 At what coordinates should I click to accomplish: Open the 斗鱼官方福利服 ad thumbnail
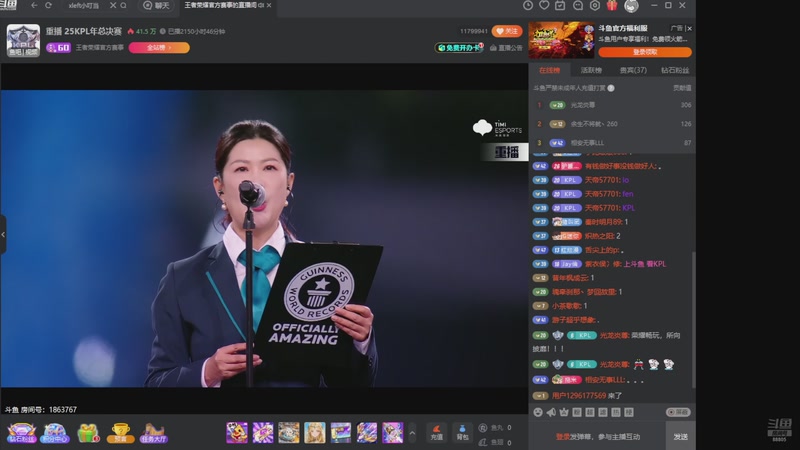click(x=562, y=40)
